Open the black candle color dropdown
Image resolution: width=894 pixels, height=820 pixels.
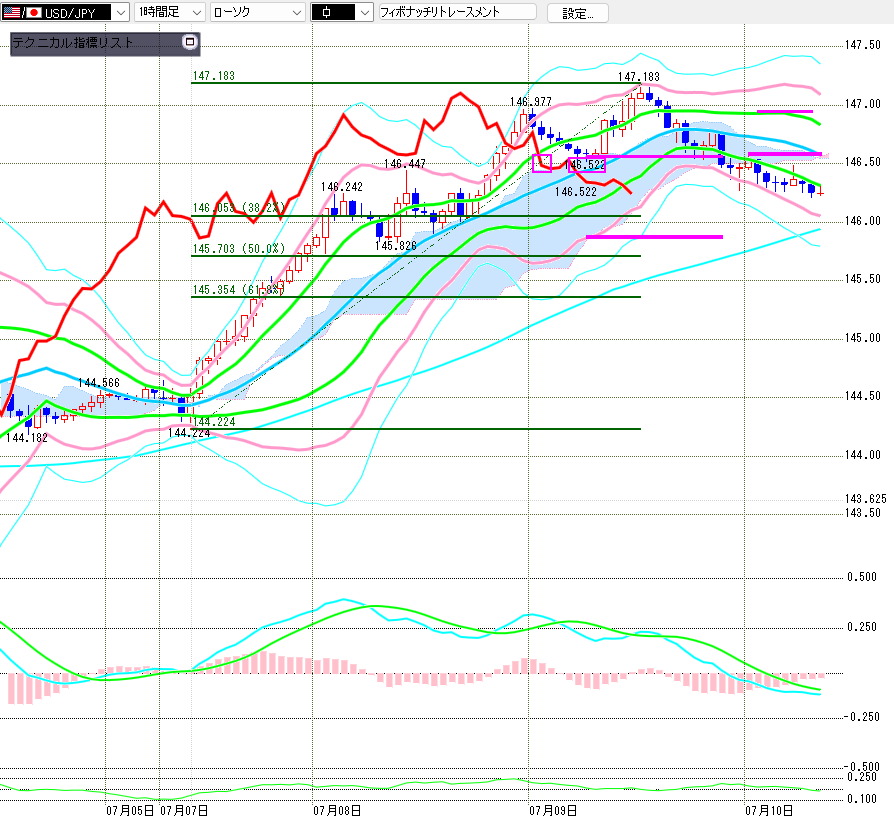[x=364, y=12]
